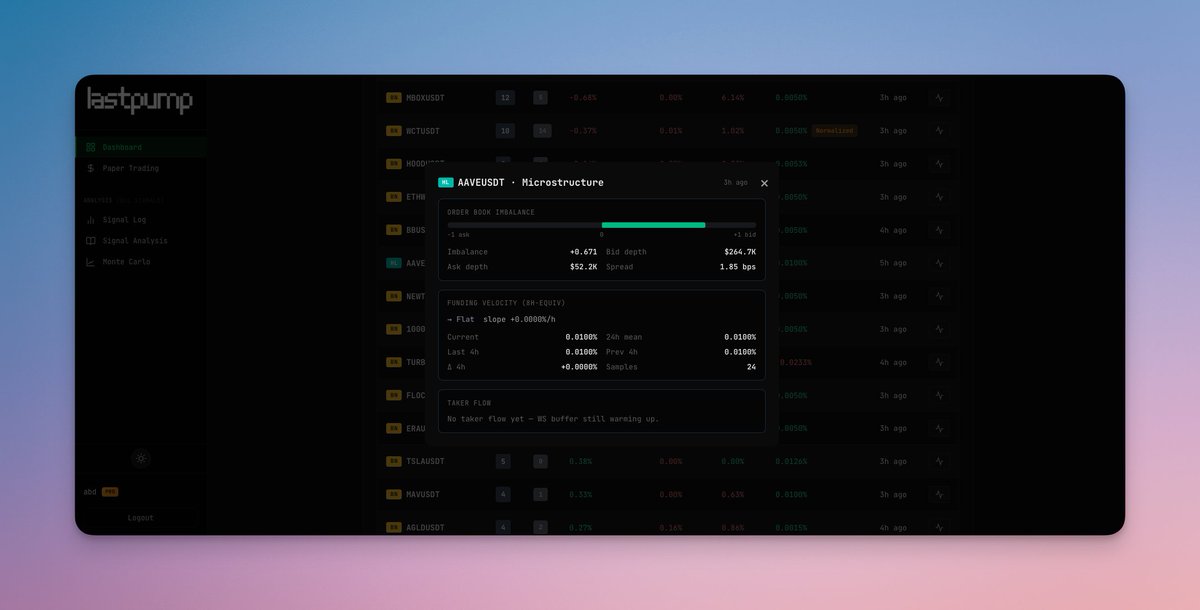Click the 5 count box in TSLAUSDT row
The image size is (1200, 610).
pyautogui.click(x=505, y=461)
